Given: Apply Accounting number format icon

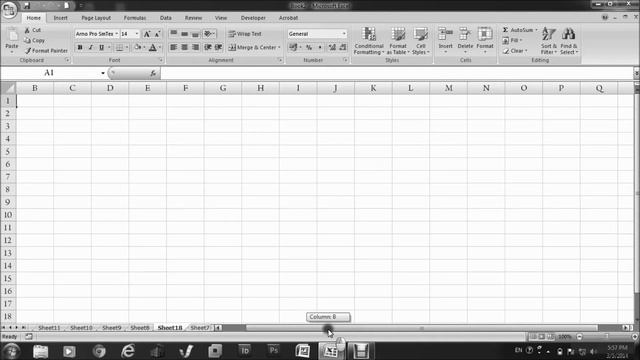Looking at the screenshot, I should pyautogui.click(x=293, y=47).
